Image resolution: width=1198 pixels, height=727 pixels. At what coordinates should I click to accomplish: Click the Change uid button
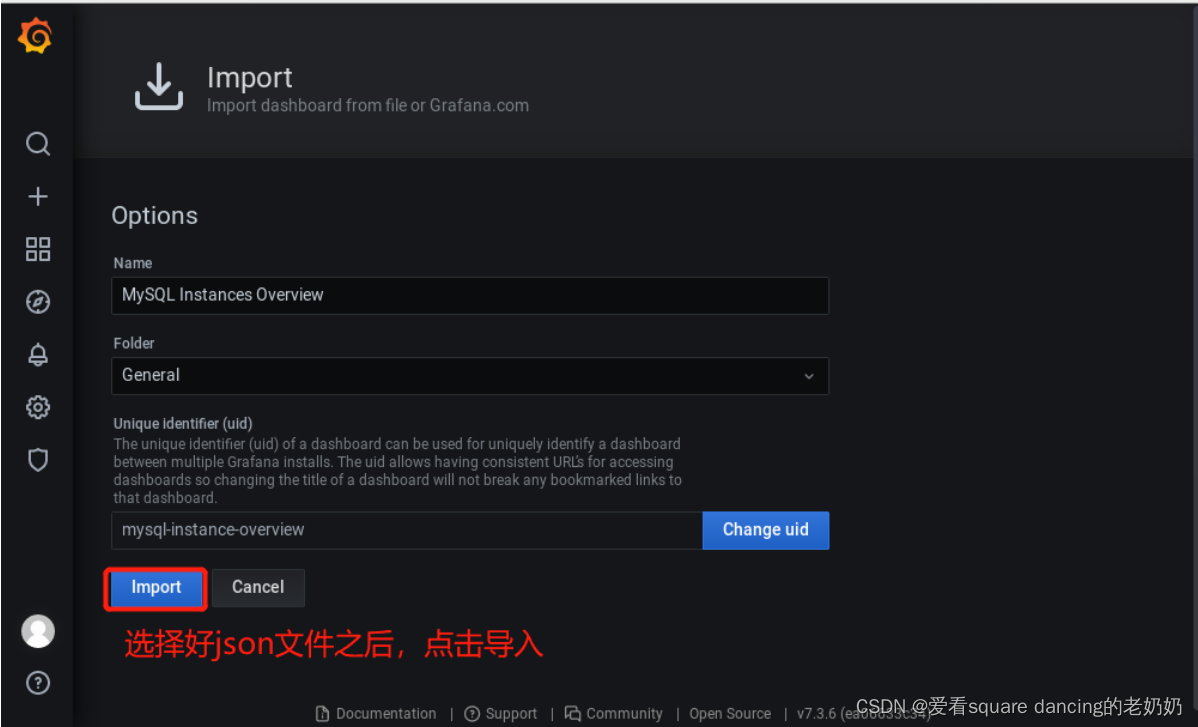coord(766,530)
